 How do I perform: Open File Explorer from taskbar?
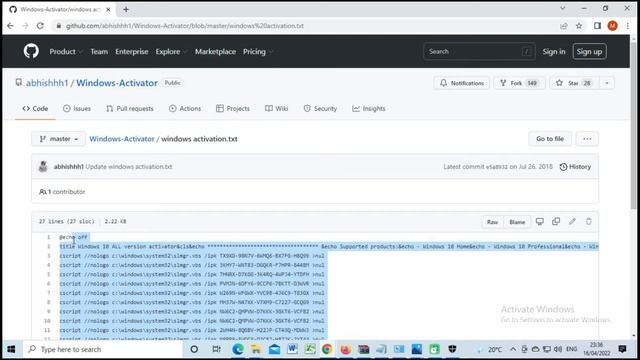[256, 349]
